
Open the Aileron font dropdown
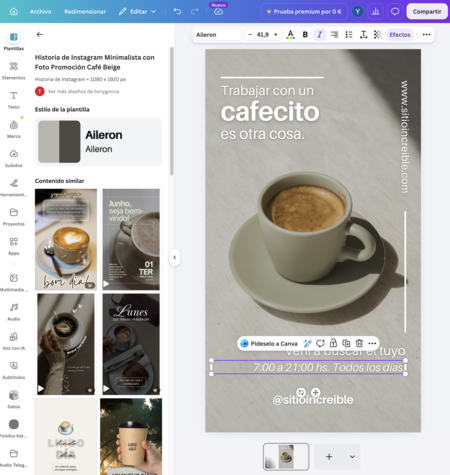(217, 35)
